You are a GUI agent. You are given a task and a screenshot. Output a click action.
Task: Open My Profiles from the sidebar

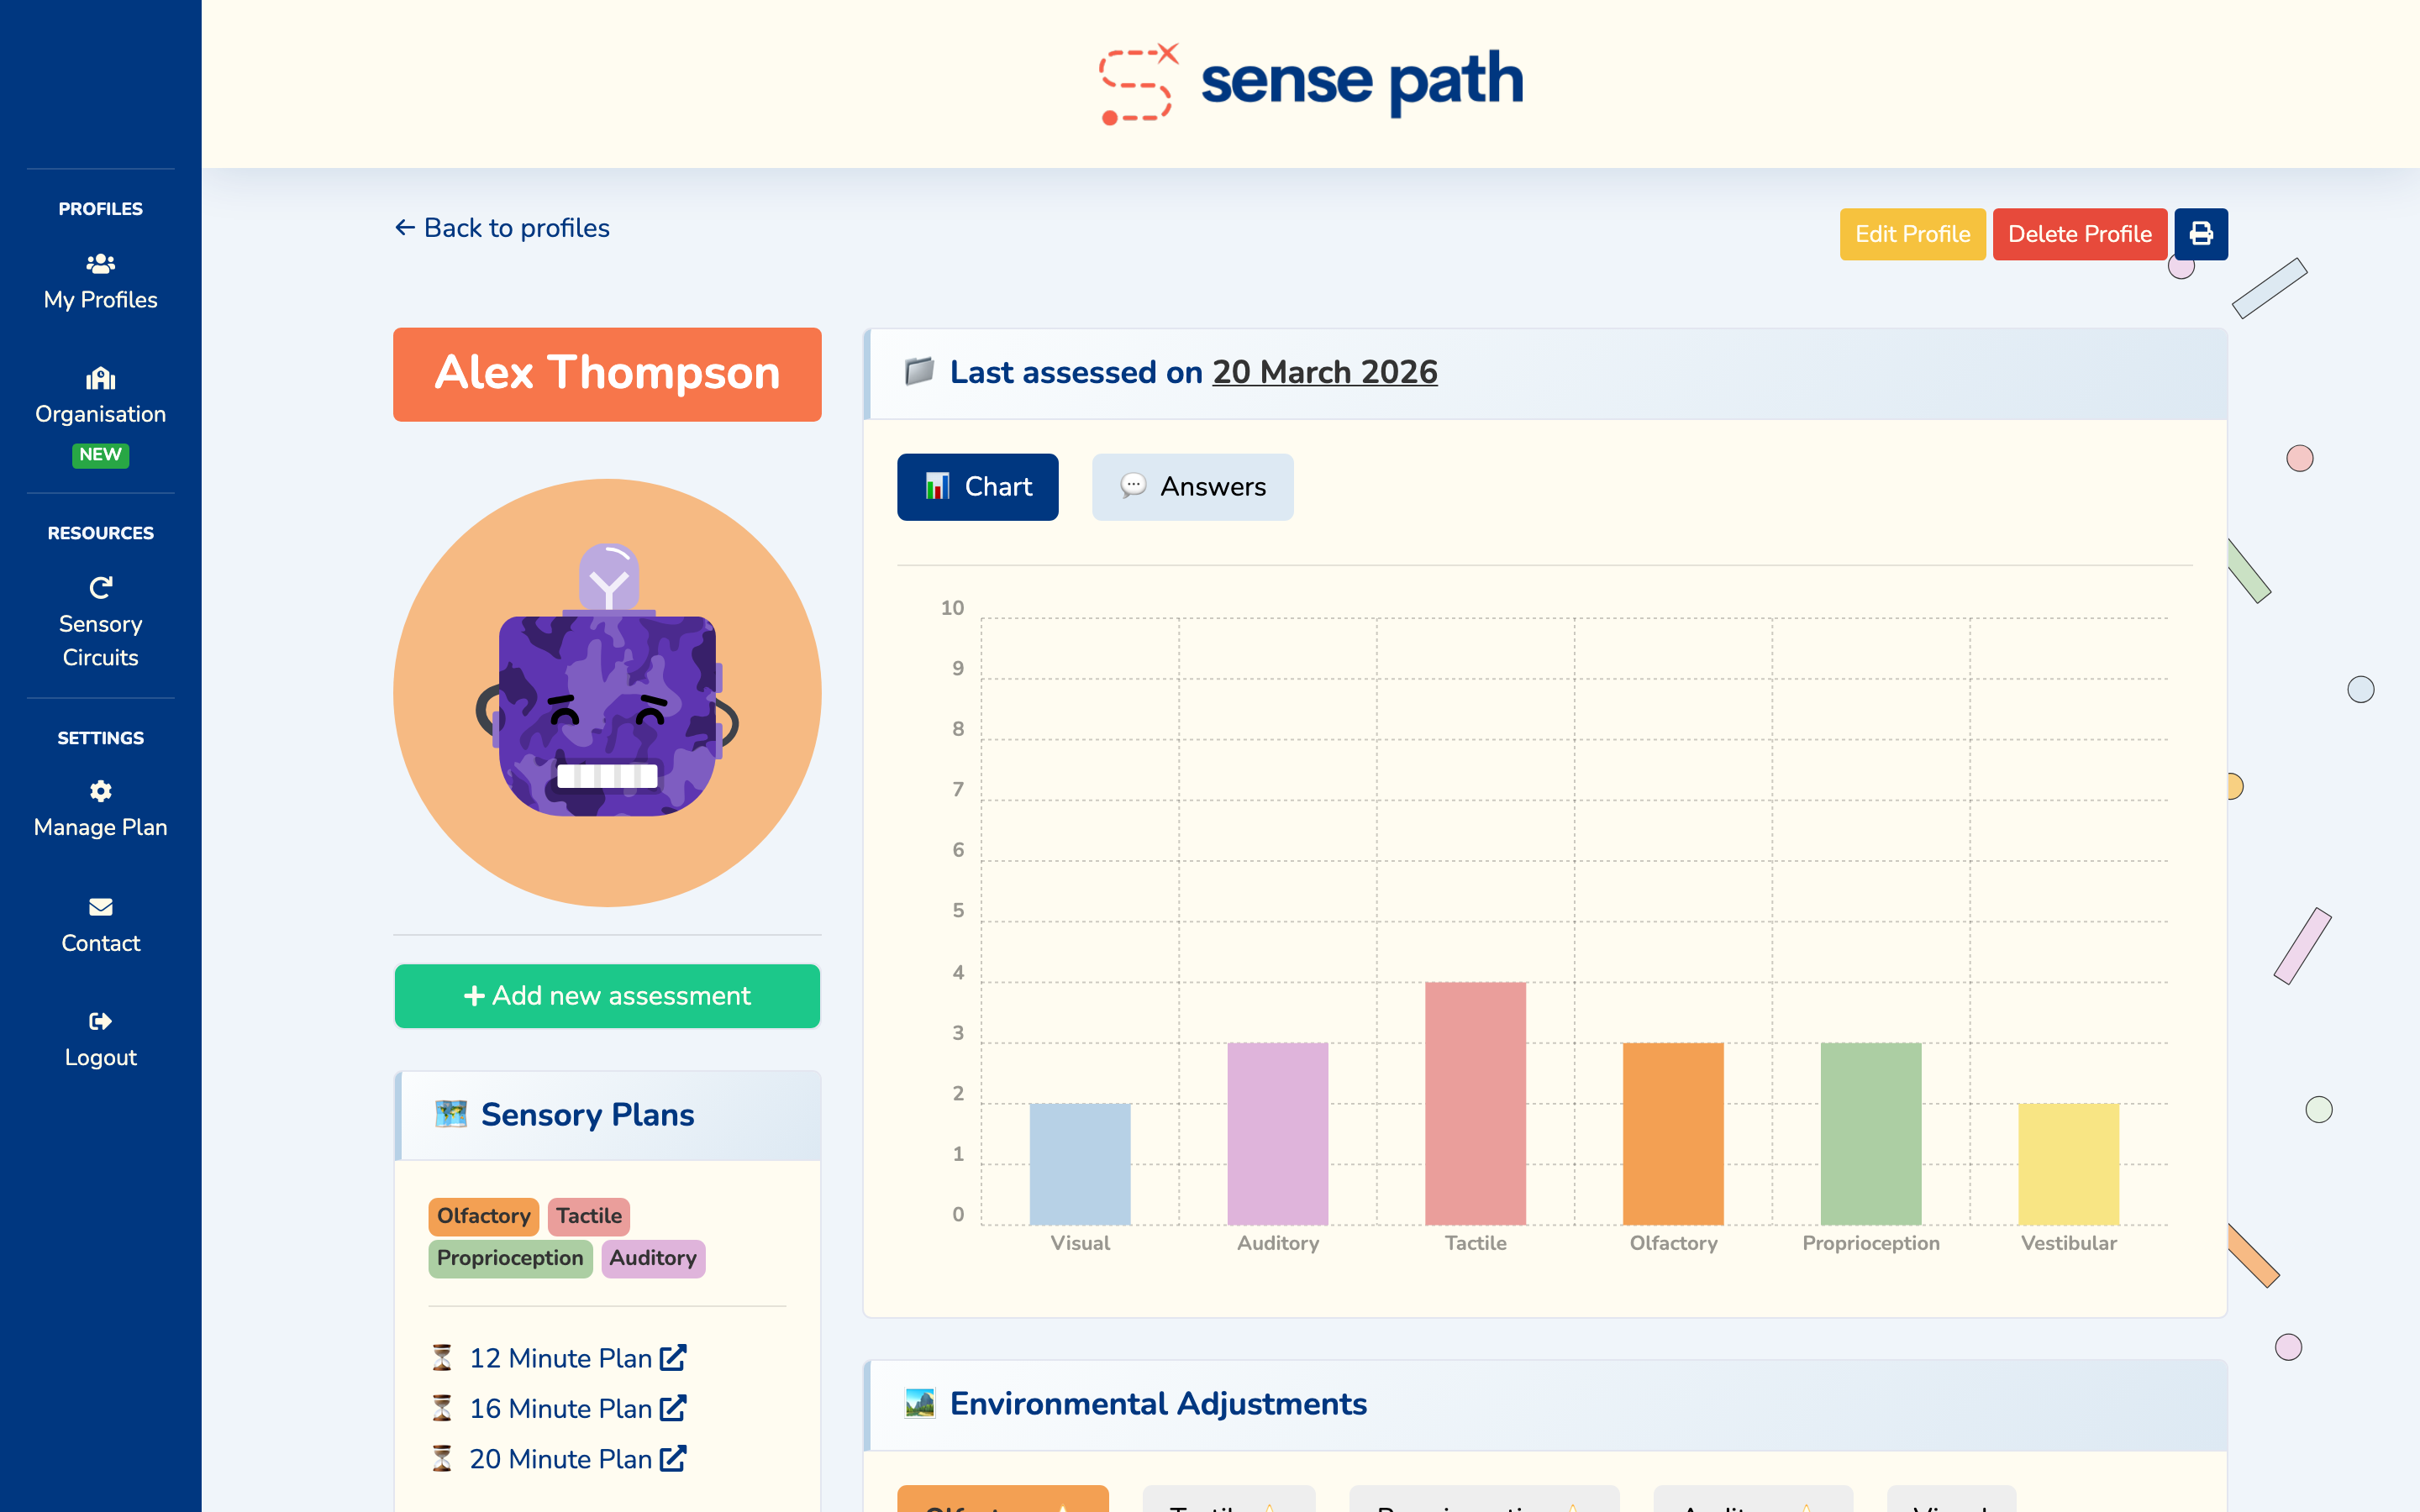tap(100, 281)
